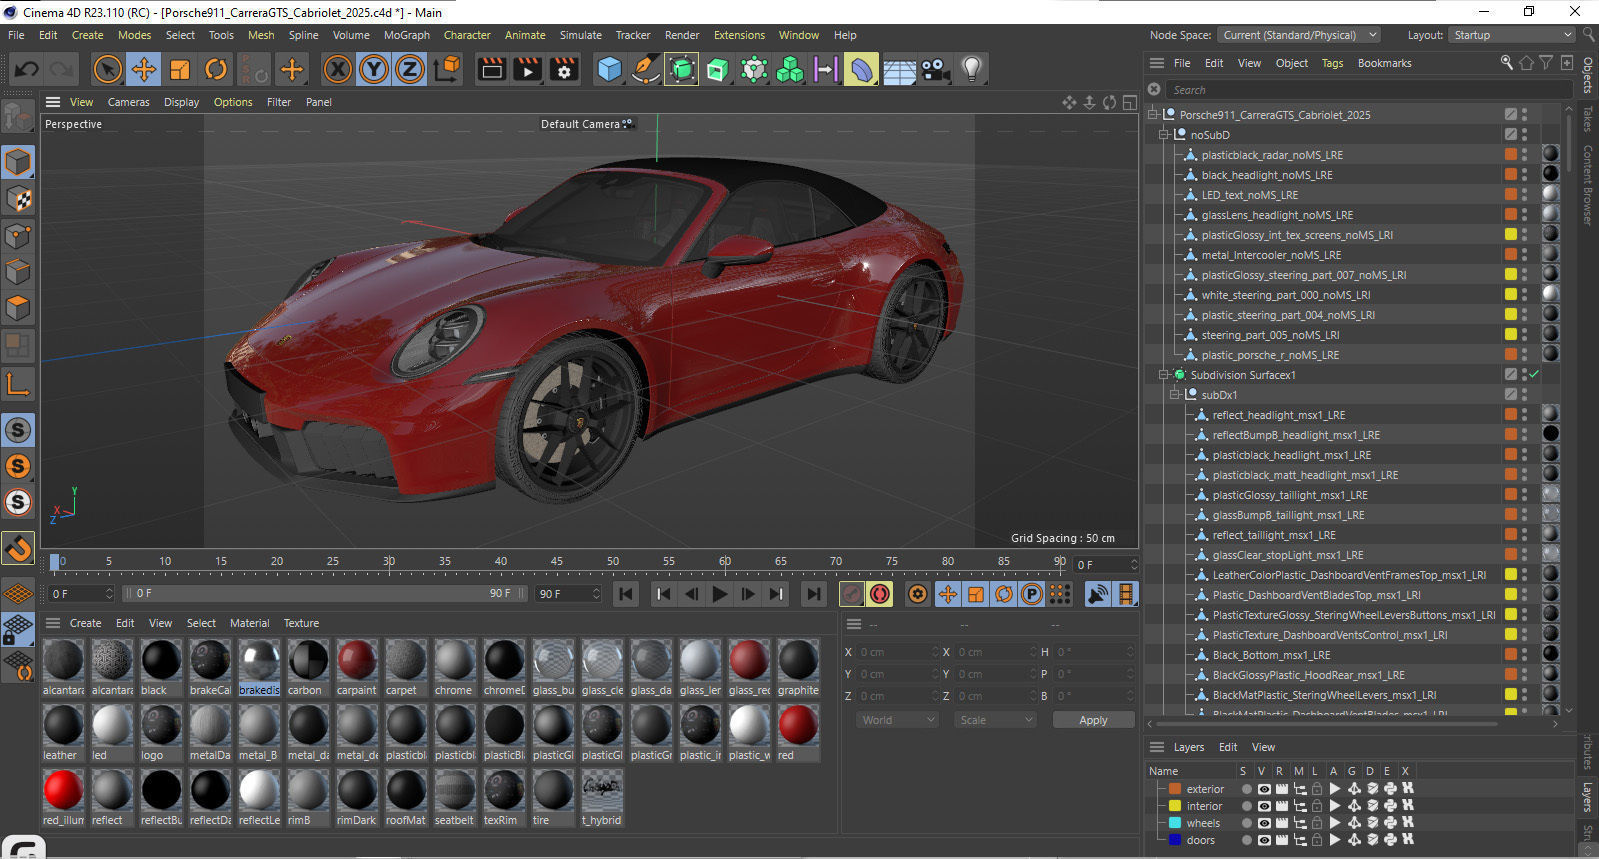Screen dimensions: 1599x859
Task: Collapse Subdivision Surfacex1 hierarchy
Action: (1163, 375)
